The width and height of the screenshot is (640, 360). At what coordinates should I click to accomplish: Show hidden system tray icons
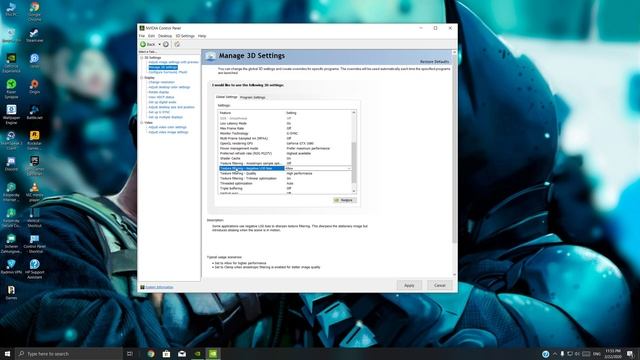point(555,354)
